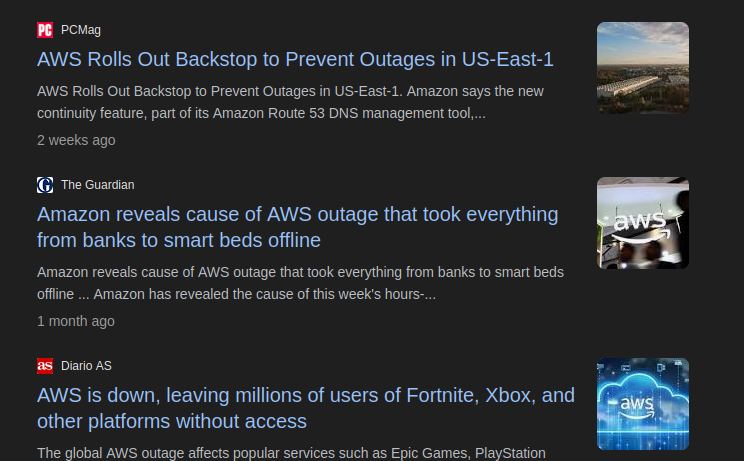The height and width of the screenshot is (461, 744).
Task: Click the 'PCMag' source name
Action: pyautogui.click(x=81, y=30)
